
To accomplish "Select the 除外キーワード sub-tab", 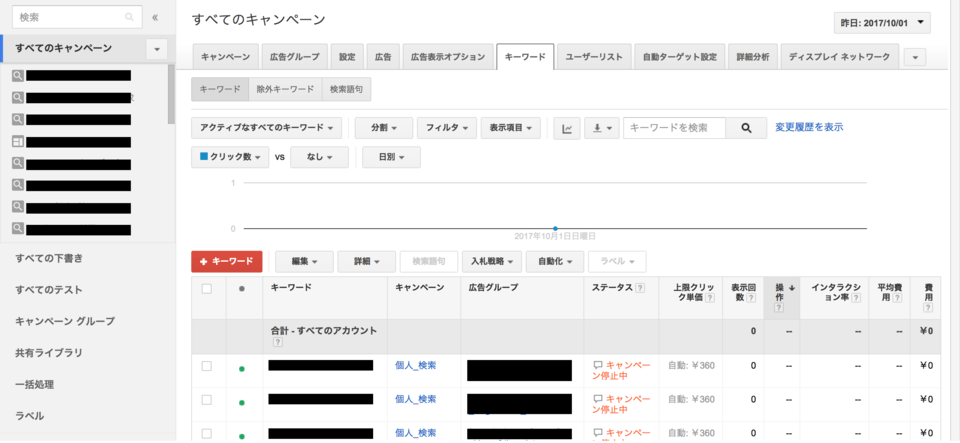I will (x=285, y=89).
